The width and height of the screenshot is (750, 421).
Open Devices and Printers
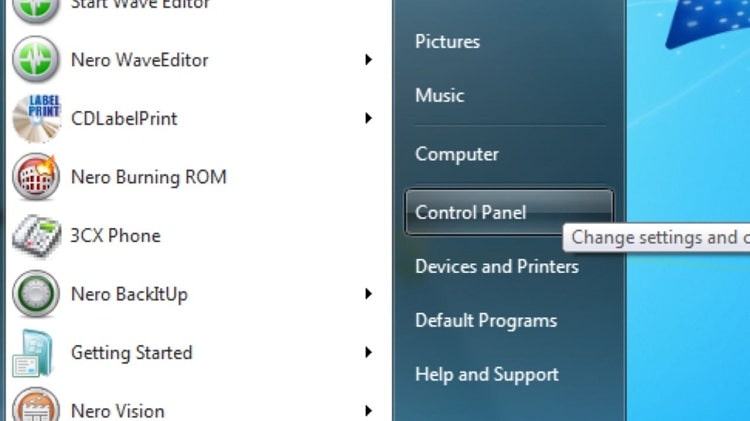[497, 266]
